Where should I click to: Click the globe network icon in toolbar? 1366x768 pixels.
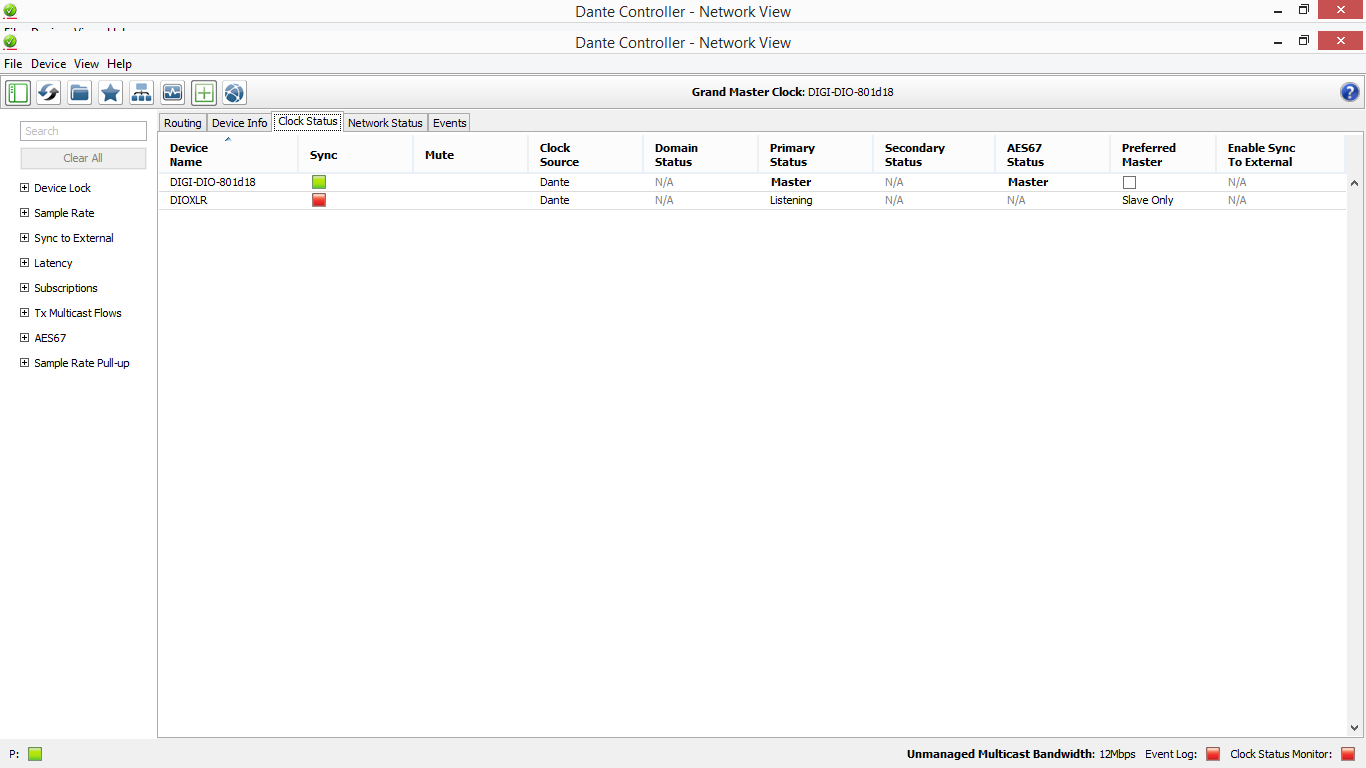234,93
